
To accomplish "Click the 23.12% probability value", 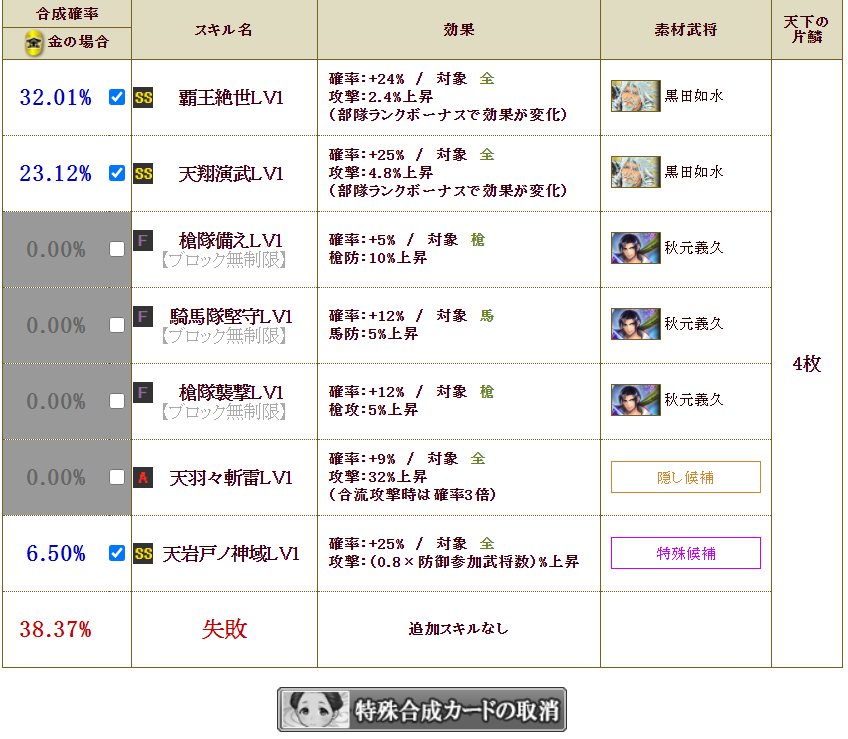I will tap(56, 173).
